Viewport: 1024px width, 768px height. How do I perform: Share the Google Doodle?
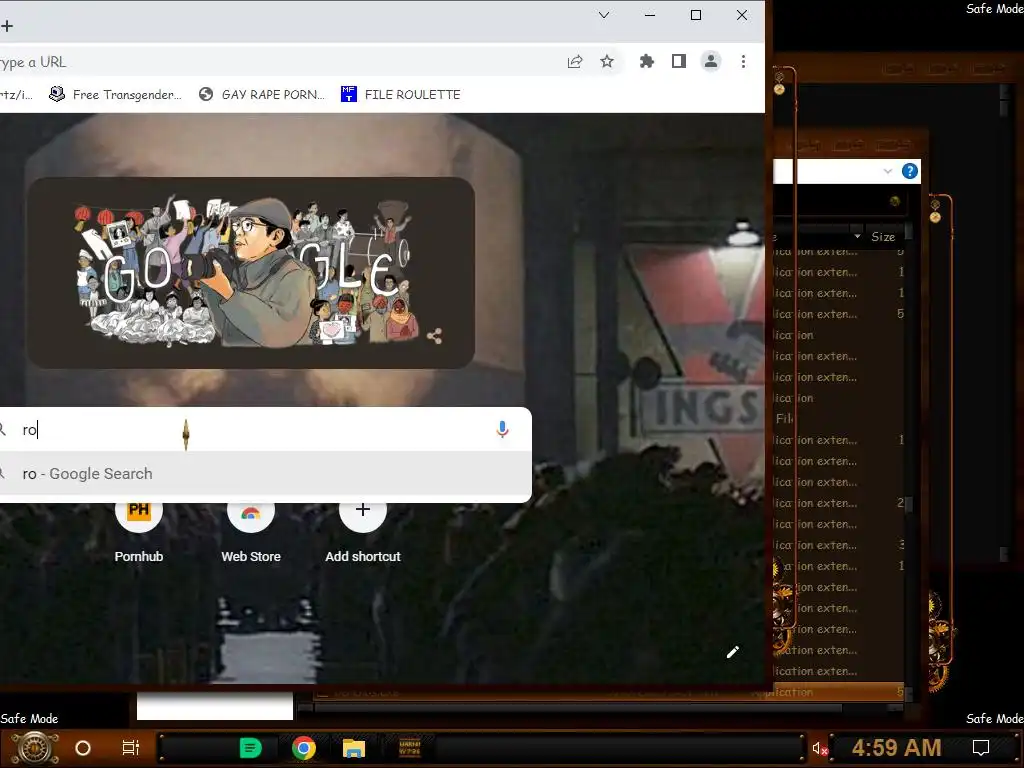coord(434,336)
